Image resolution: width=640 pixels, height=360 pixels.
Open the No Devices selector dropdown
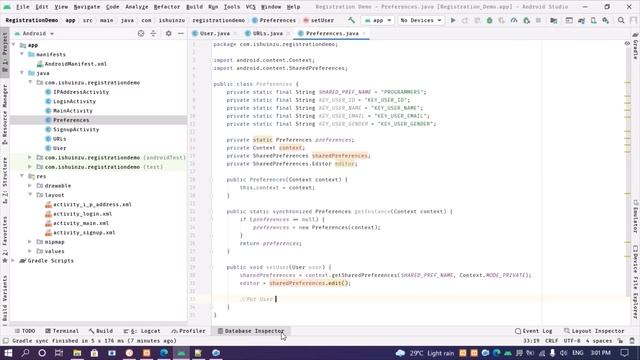[420, 20]
